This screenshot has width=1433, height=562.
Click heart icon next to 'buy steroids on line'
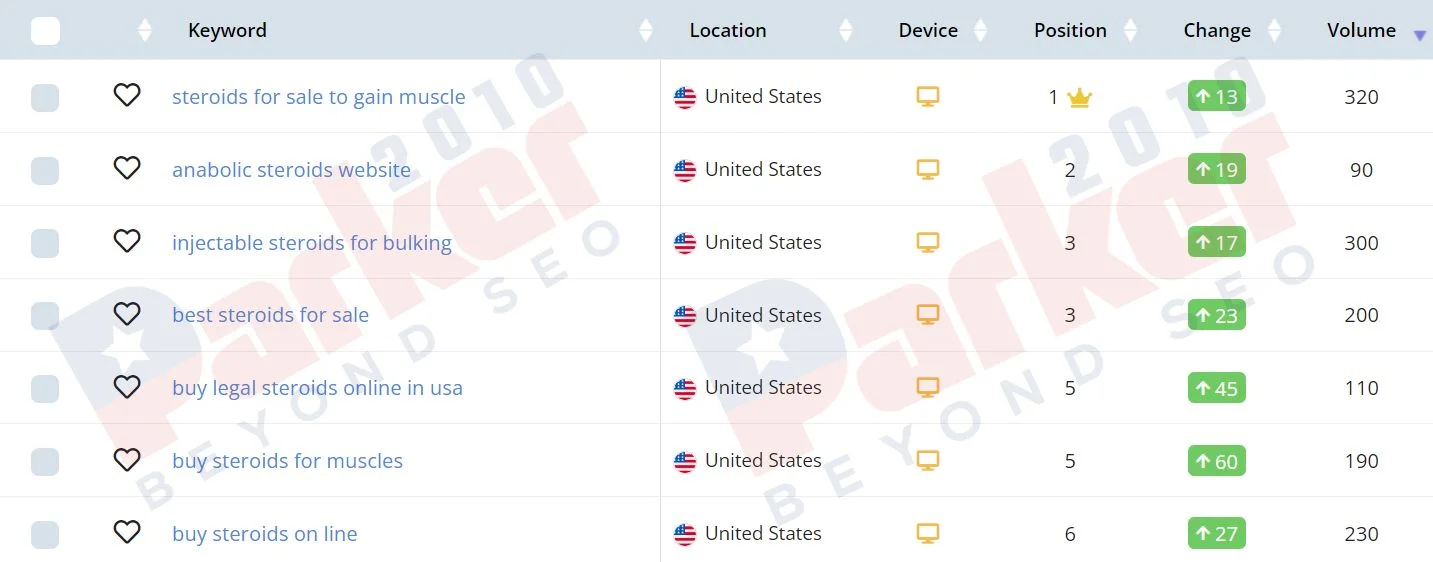pos(127,532)
